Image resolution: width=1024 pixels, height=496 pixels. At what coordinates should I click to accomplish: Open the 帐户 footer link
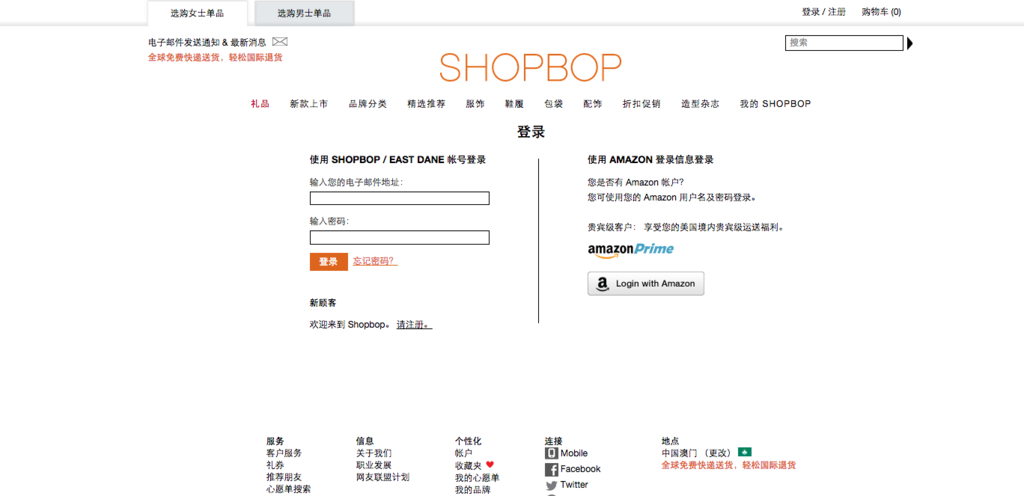pos(464,453)
